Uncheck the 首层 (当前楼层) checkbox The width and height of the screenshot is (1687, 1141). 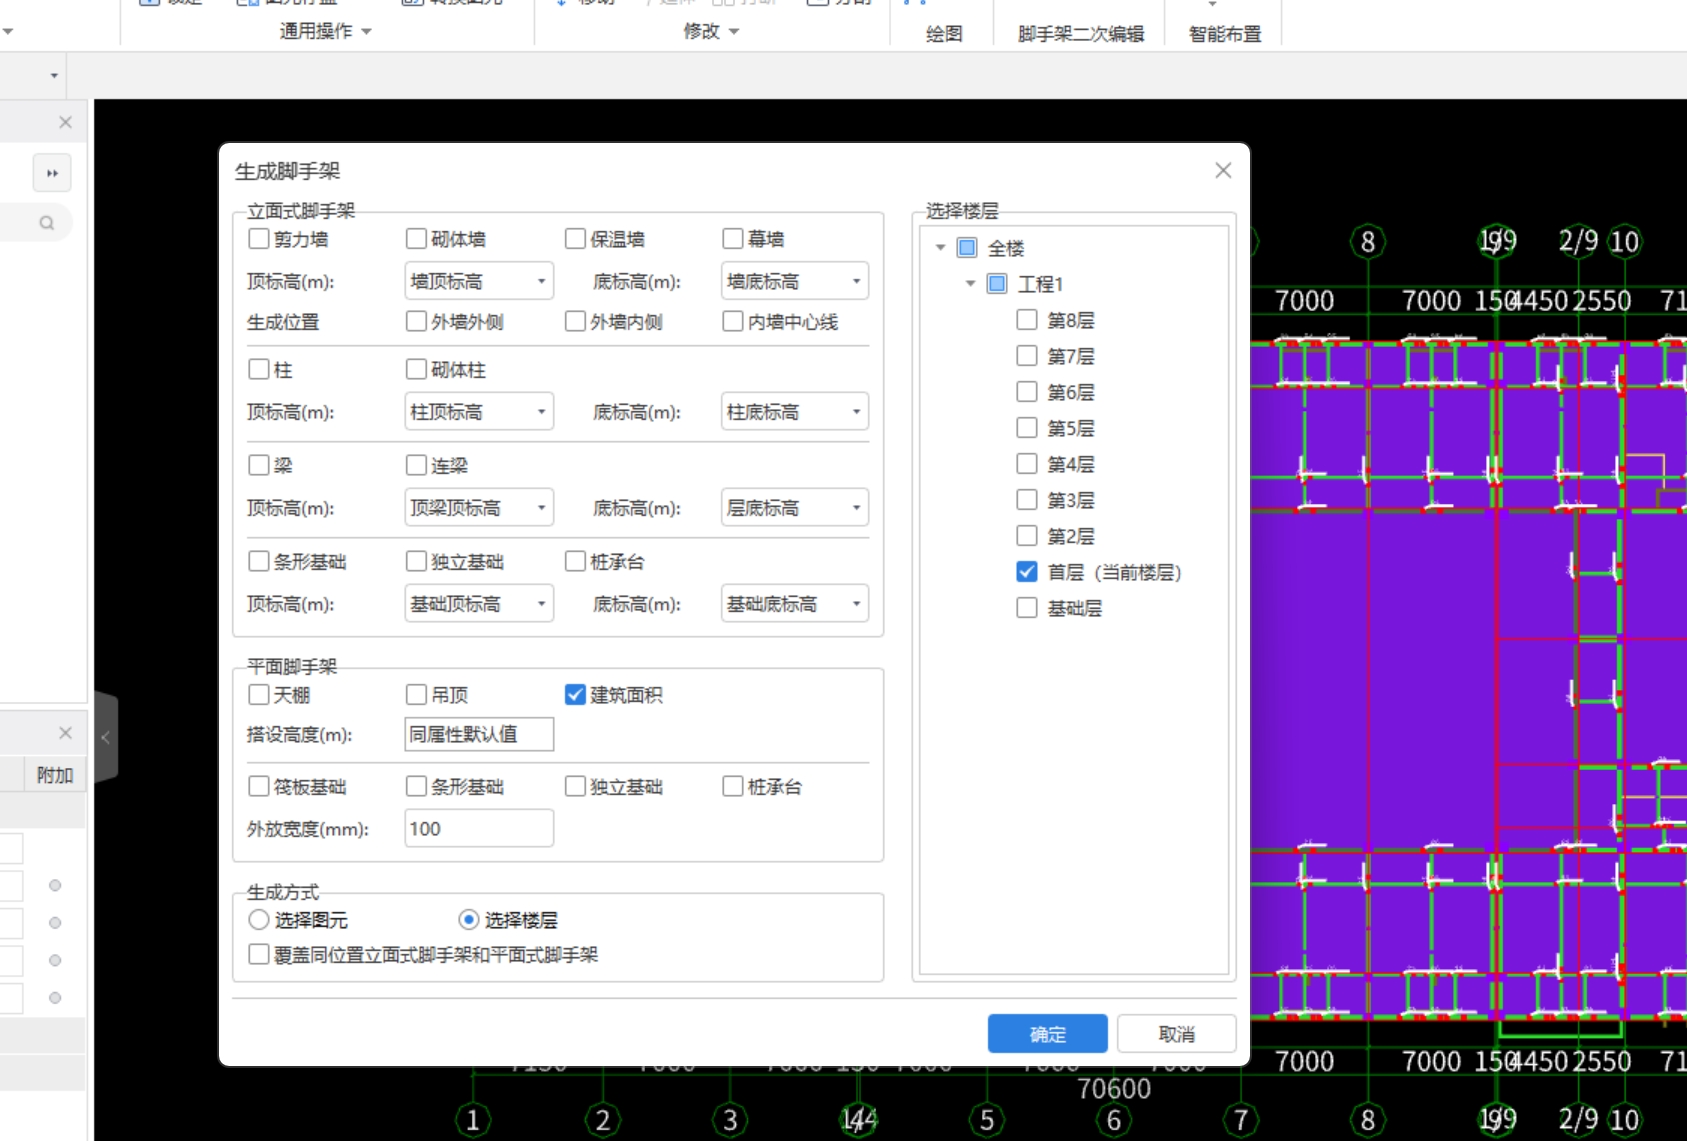coord(1027,571)
